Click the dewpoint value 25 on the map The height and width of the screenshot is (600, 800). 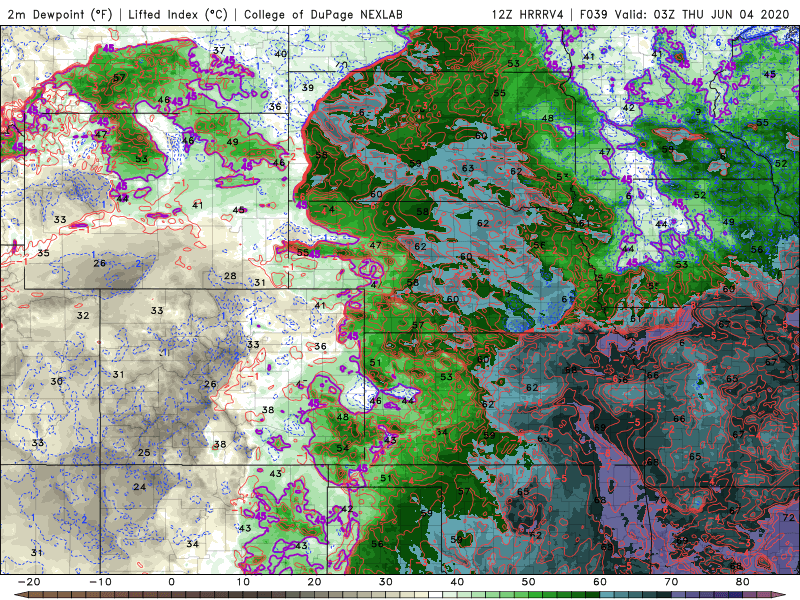144,453
